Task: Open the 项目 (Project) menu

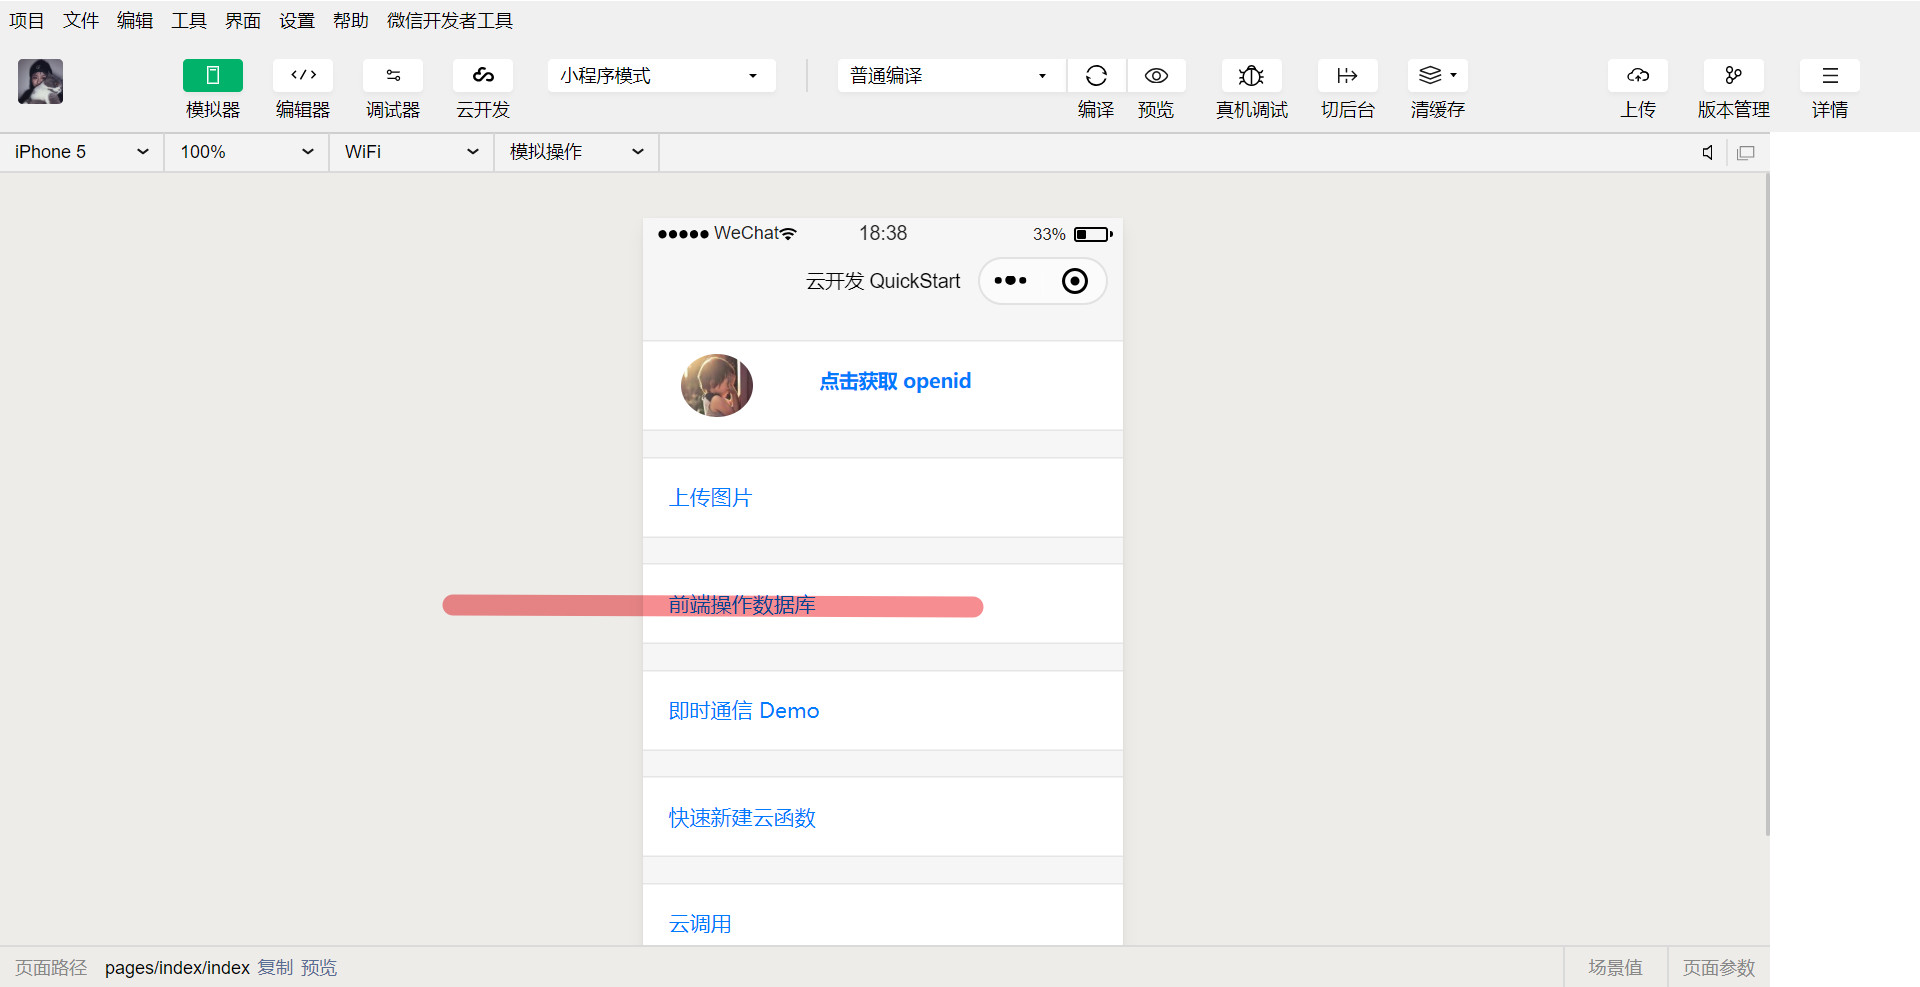Action: 27,21
